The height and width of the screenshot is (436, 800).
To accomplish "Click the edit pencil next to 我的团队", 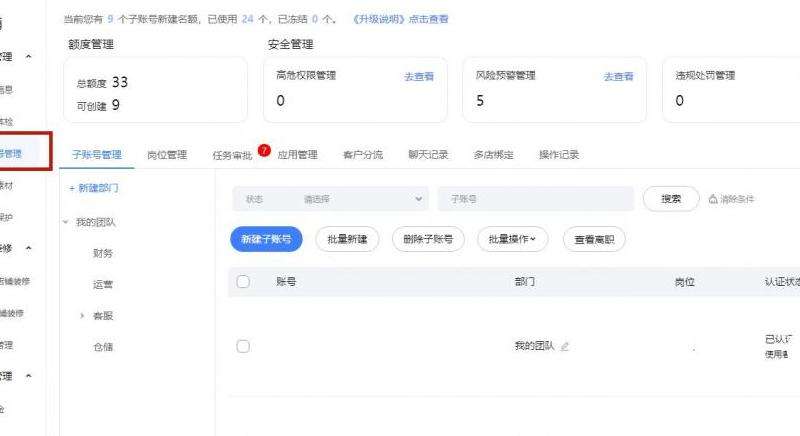I will click(x=565, y=346).
